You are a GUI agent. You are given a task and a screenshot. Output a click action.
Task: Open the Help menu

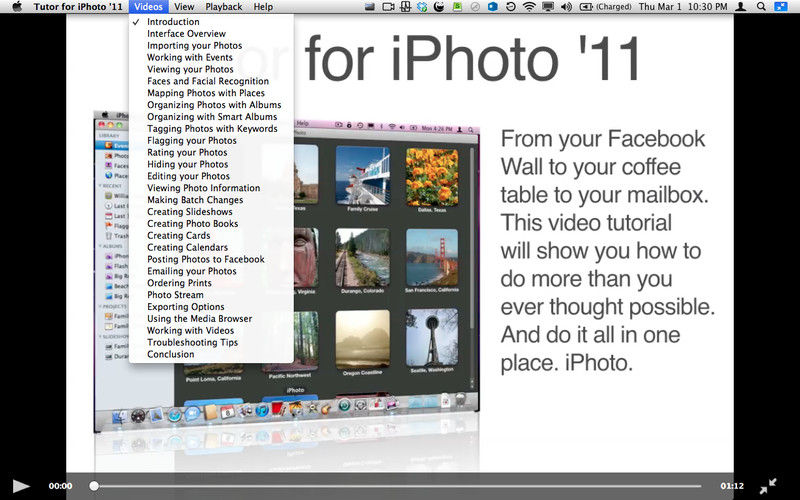click(x=263, y=7)
